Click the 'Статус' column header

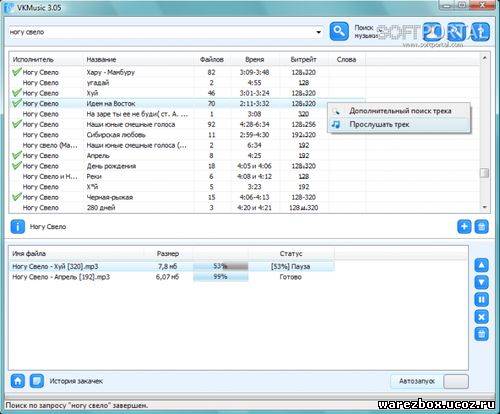click(291, 253)
